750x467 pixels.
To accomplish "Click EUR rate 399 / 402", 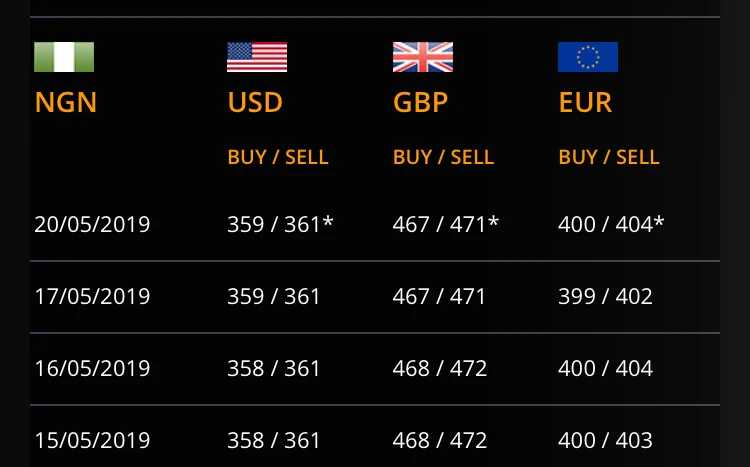I will click(x=605, y=296).
